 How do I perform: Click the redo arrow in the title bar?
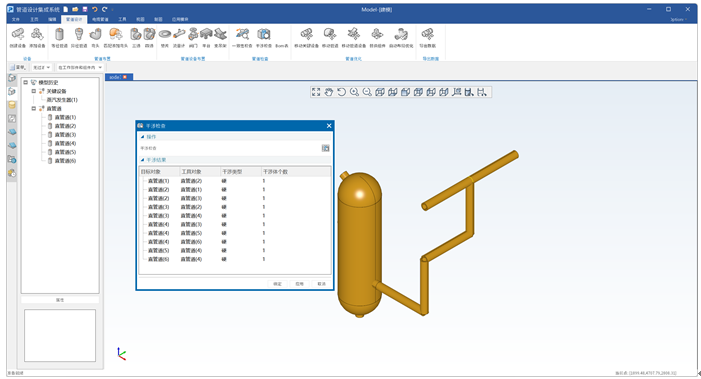(104, 9)
